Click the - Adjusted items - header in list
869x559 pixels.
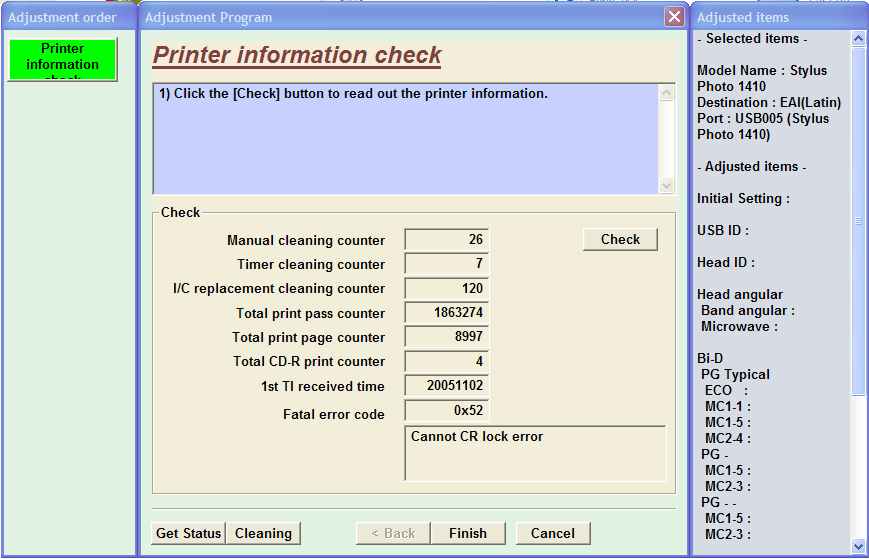752,166
